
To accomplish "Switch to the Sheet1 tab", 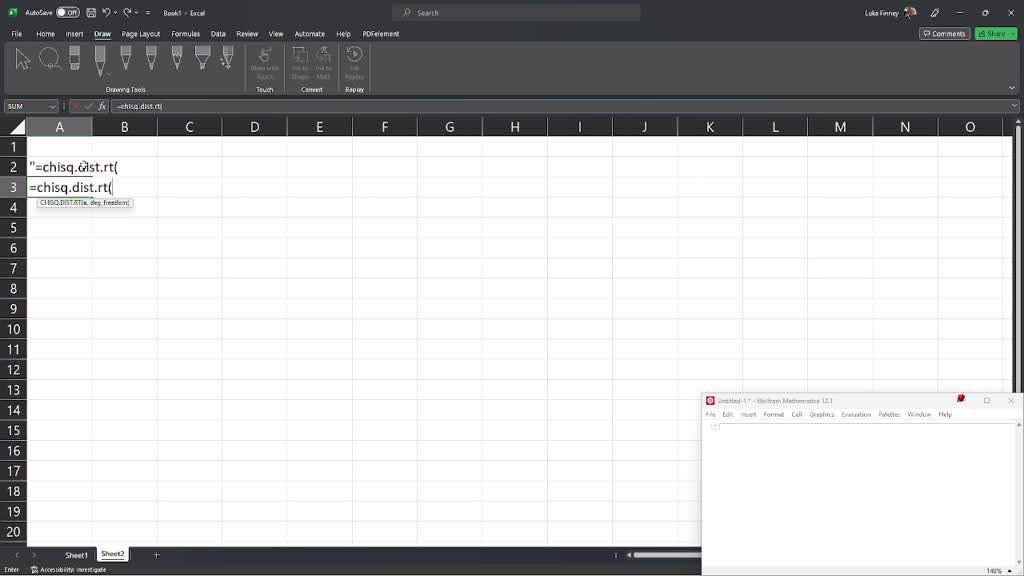I will tap(76, 555).
